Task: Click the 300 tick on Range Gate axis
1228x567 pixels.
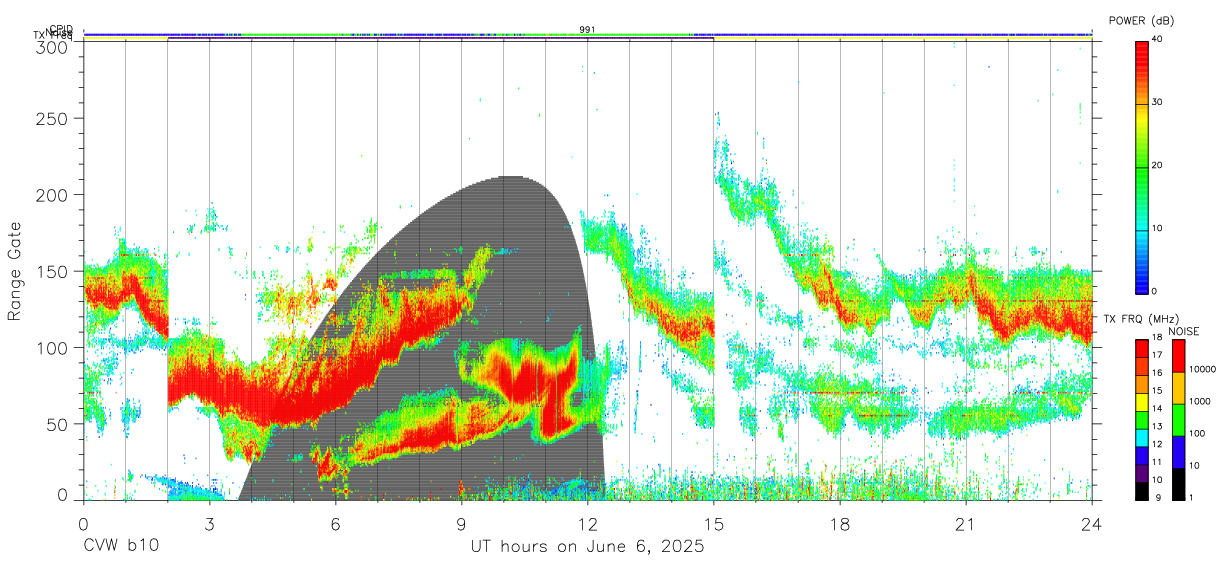Action: [x=54, y=46]
